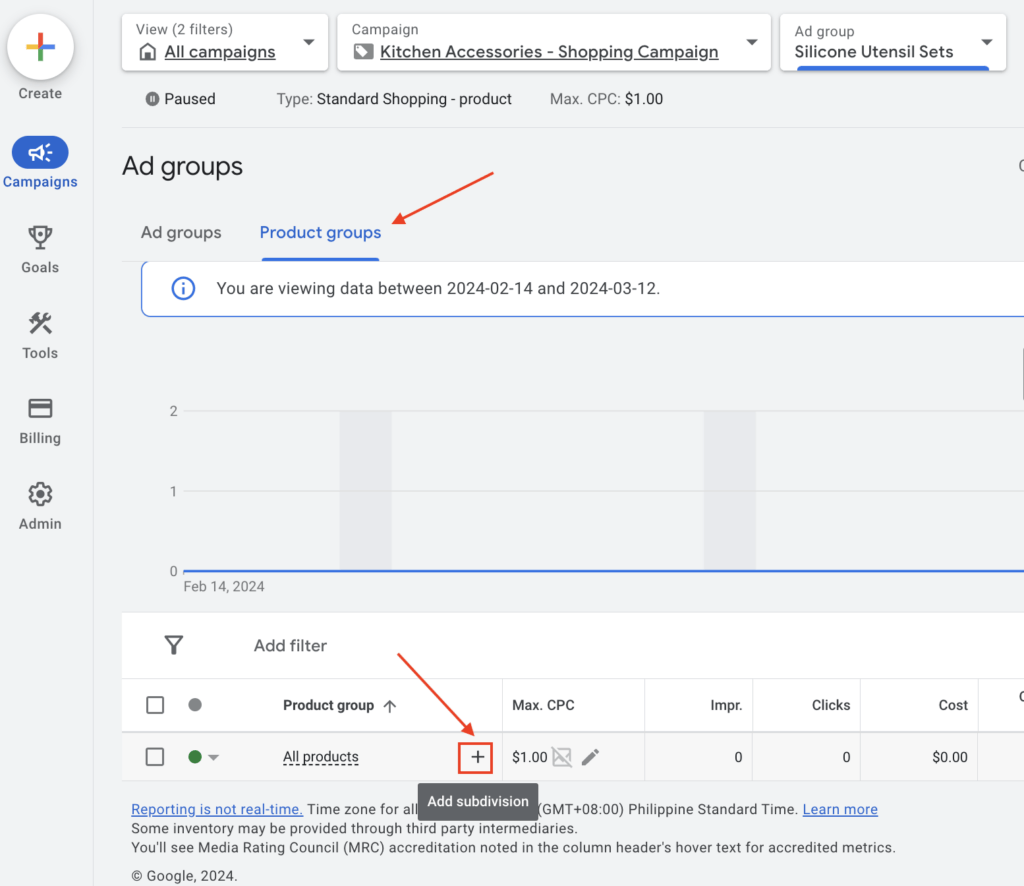
Task: Expand the Campaign selector dropdown arrow
Action: pyautogui.click(x=752, y=42)
